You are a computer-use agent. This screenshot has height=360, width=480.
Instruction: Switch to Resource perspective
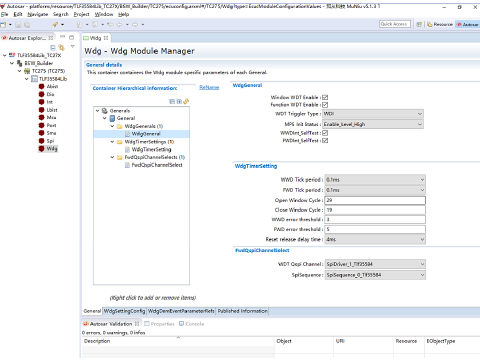pyautogui.click(x=440, y=24)
